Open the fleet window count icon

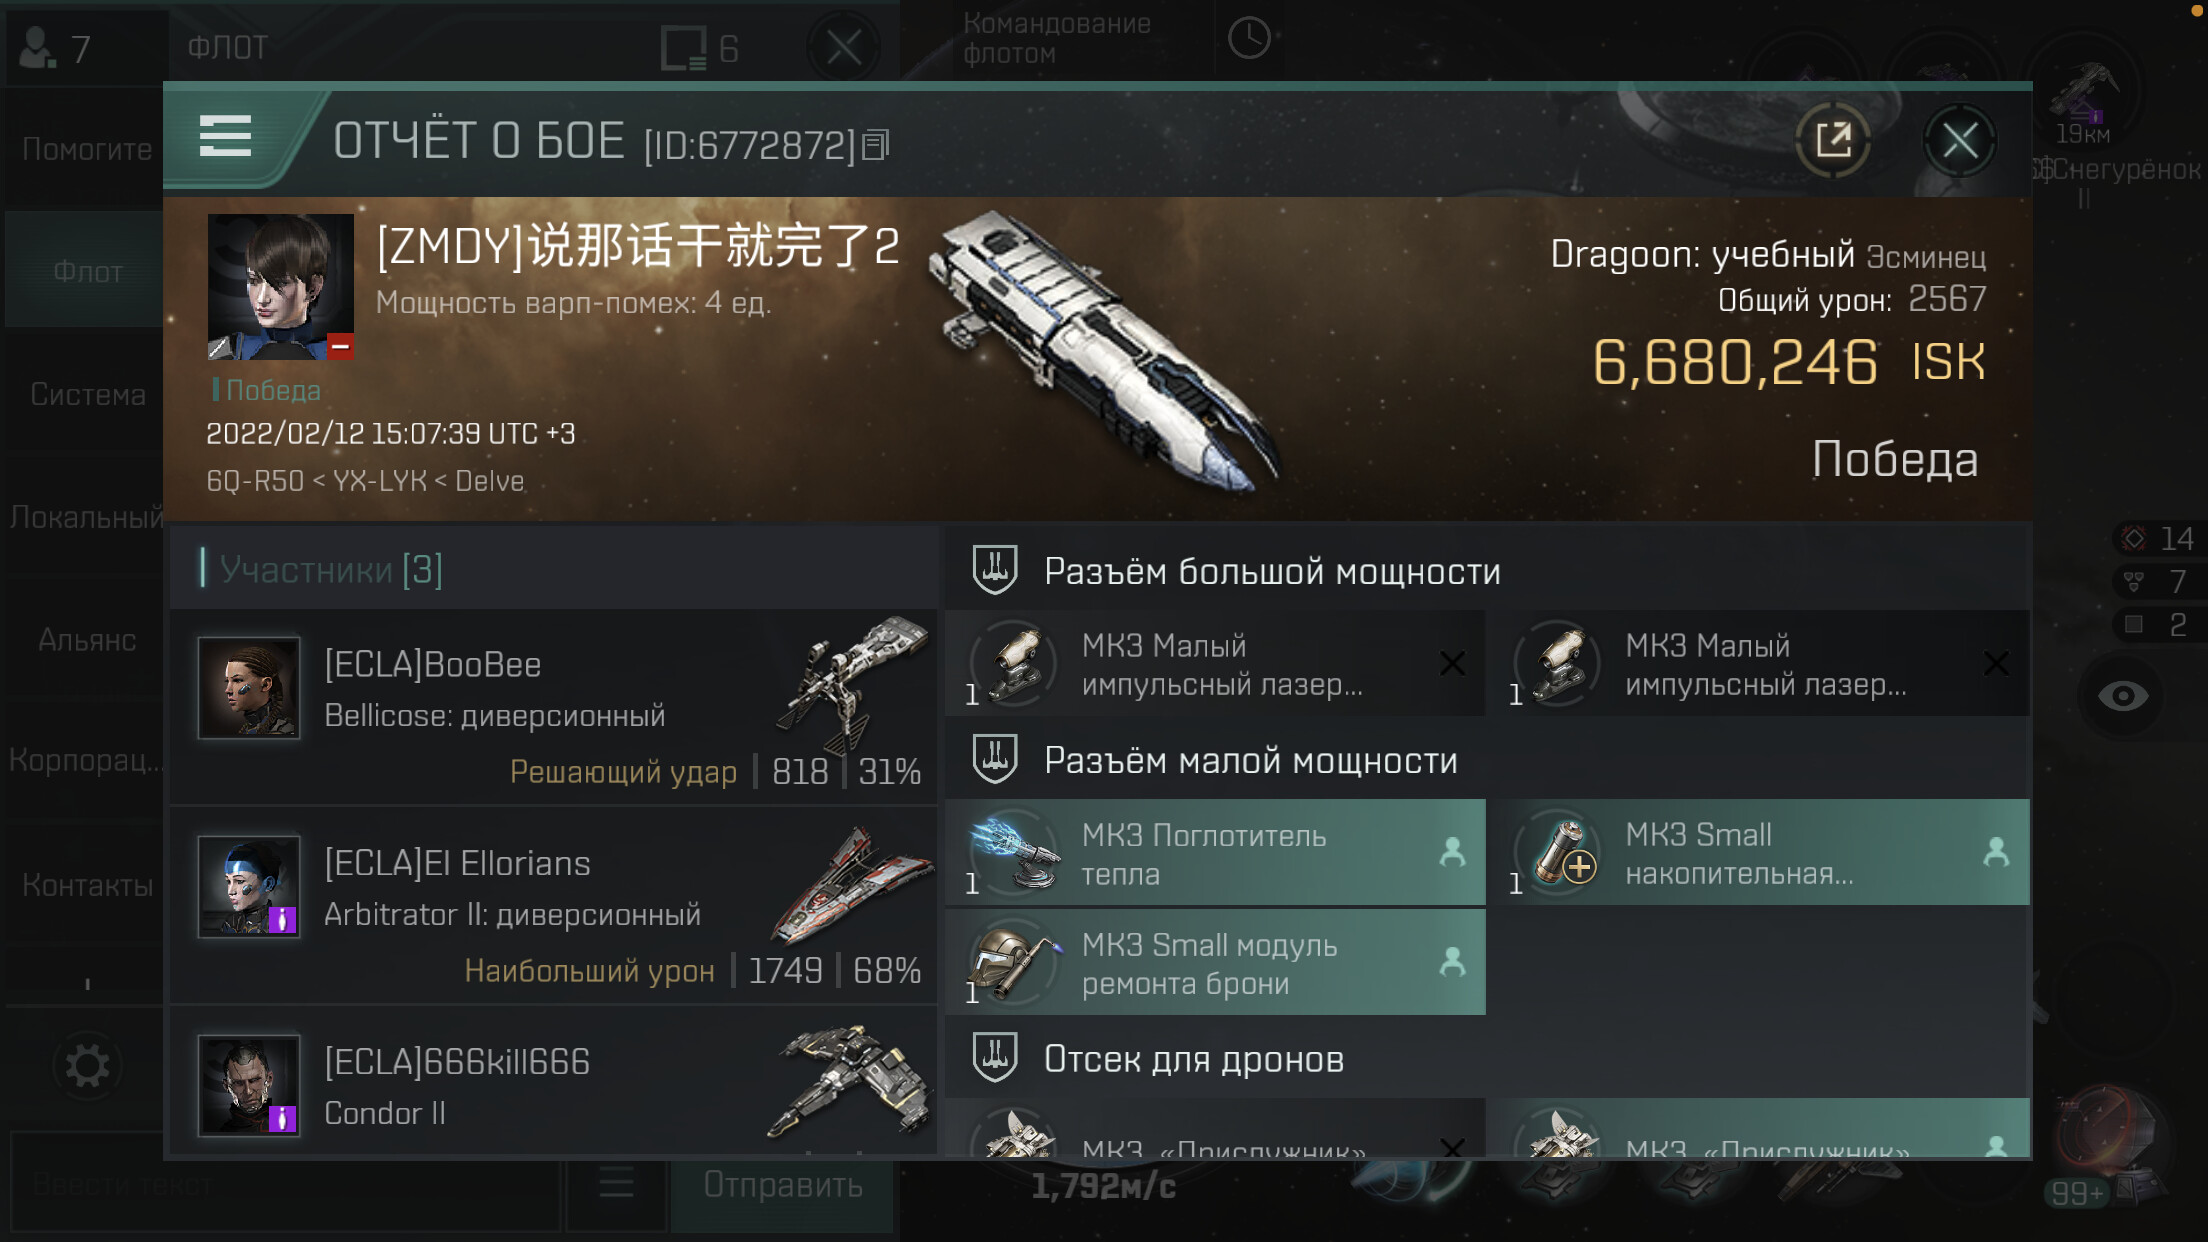point(699,48)
